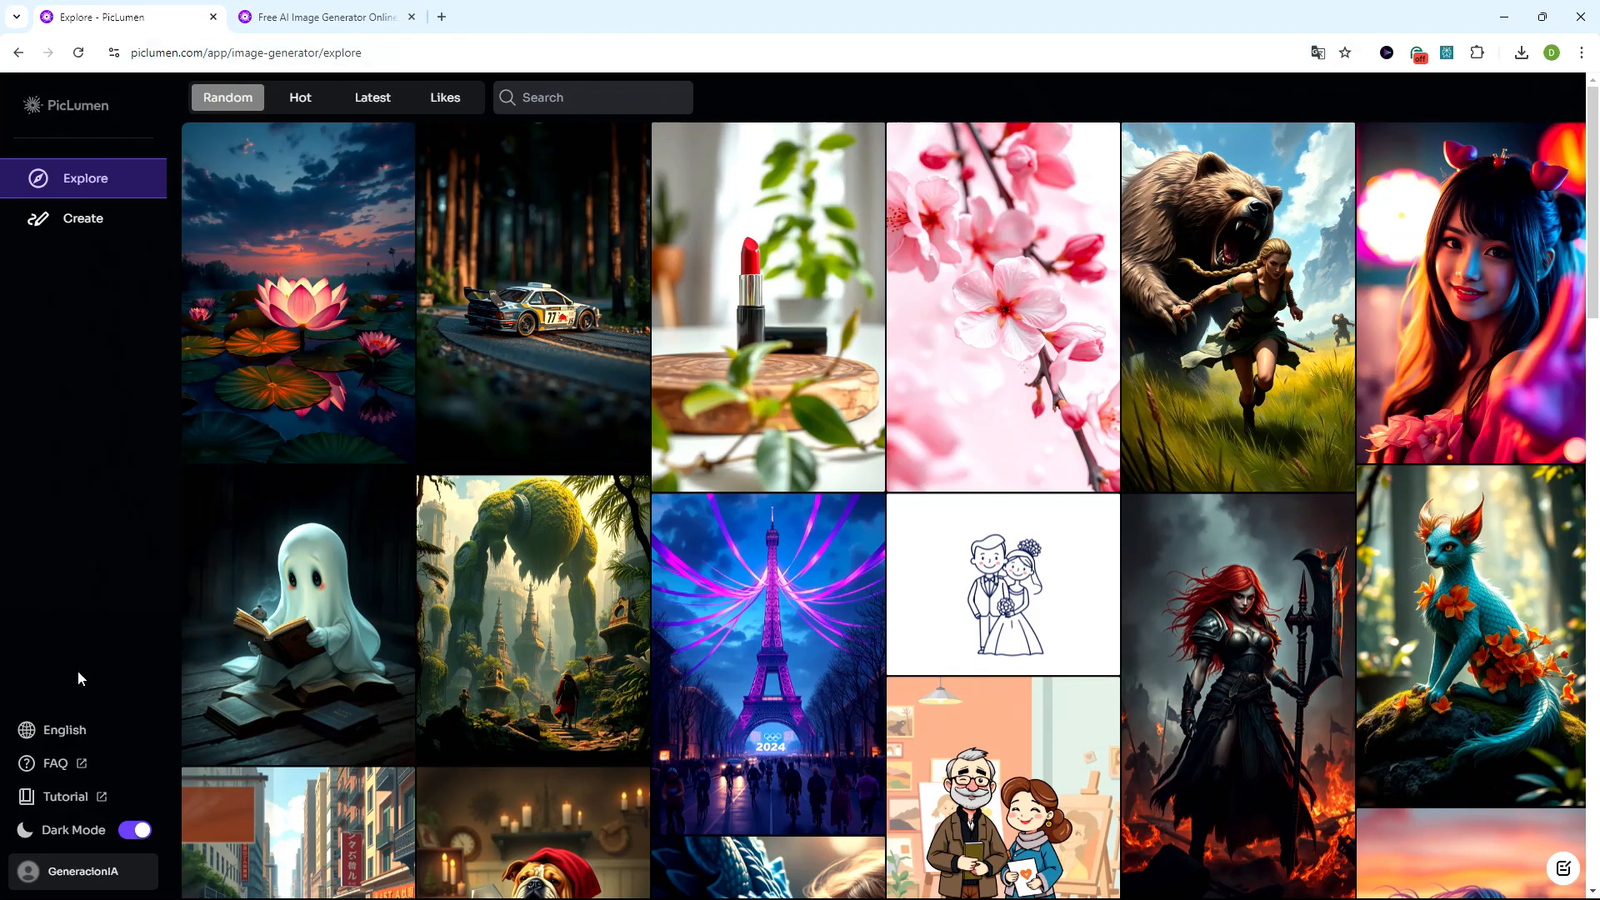Click the Google Translate icon in address bar
1600x900 pixels.
click(x=1318, y=53)
